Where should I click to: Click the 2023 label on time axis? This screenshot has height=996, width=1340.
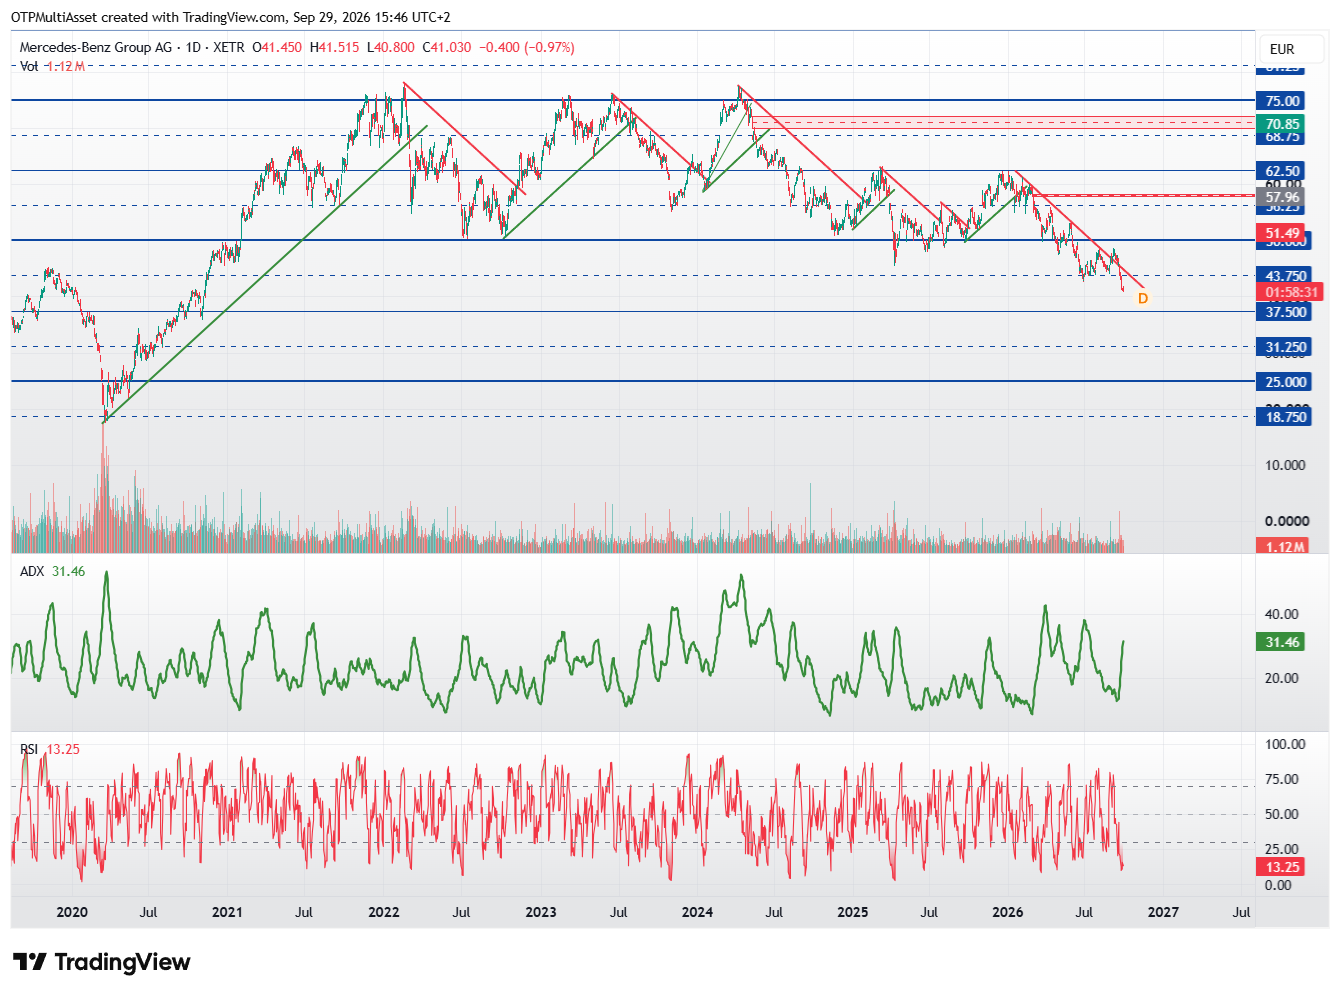[x=541, y=912]
